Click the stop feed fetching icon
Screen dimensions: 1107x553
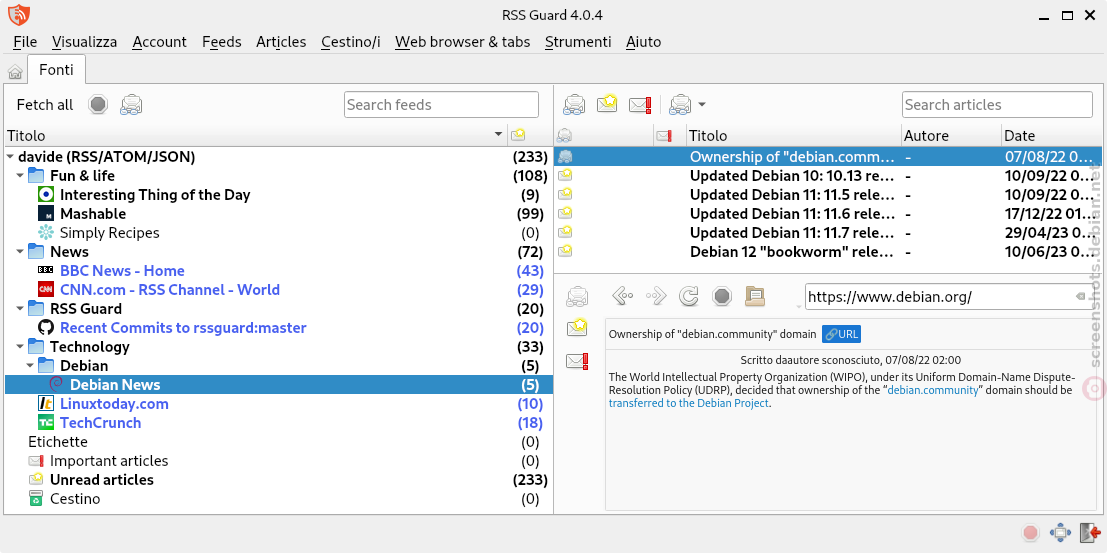click(98, 105)
